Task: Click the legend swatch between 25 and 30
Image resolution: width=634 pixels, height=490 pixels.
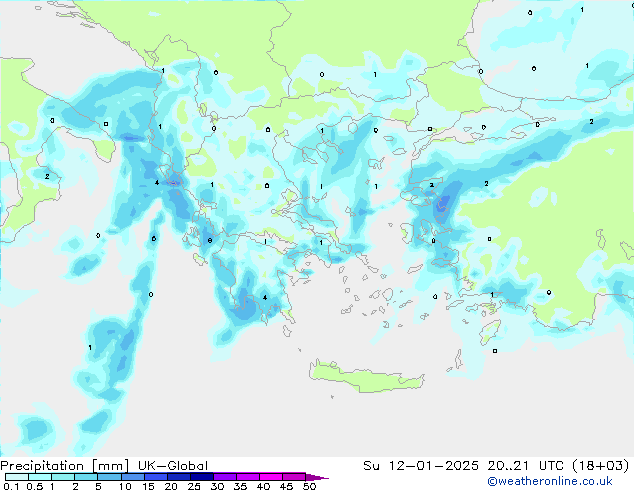Action: point(201,477)
